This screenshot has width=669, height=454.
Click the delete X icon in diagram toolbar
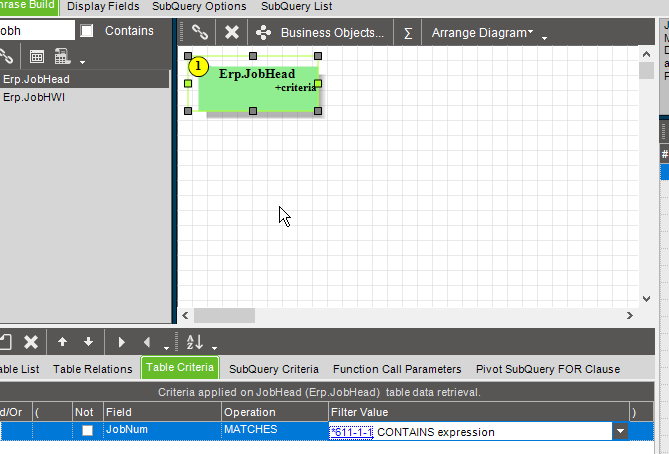click(x=231, y=33)
